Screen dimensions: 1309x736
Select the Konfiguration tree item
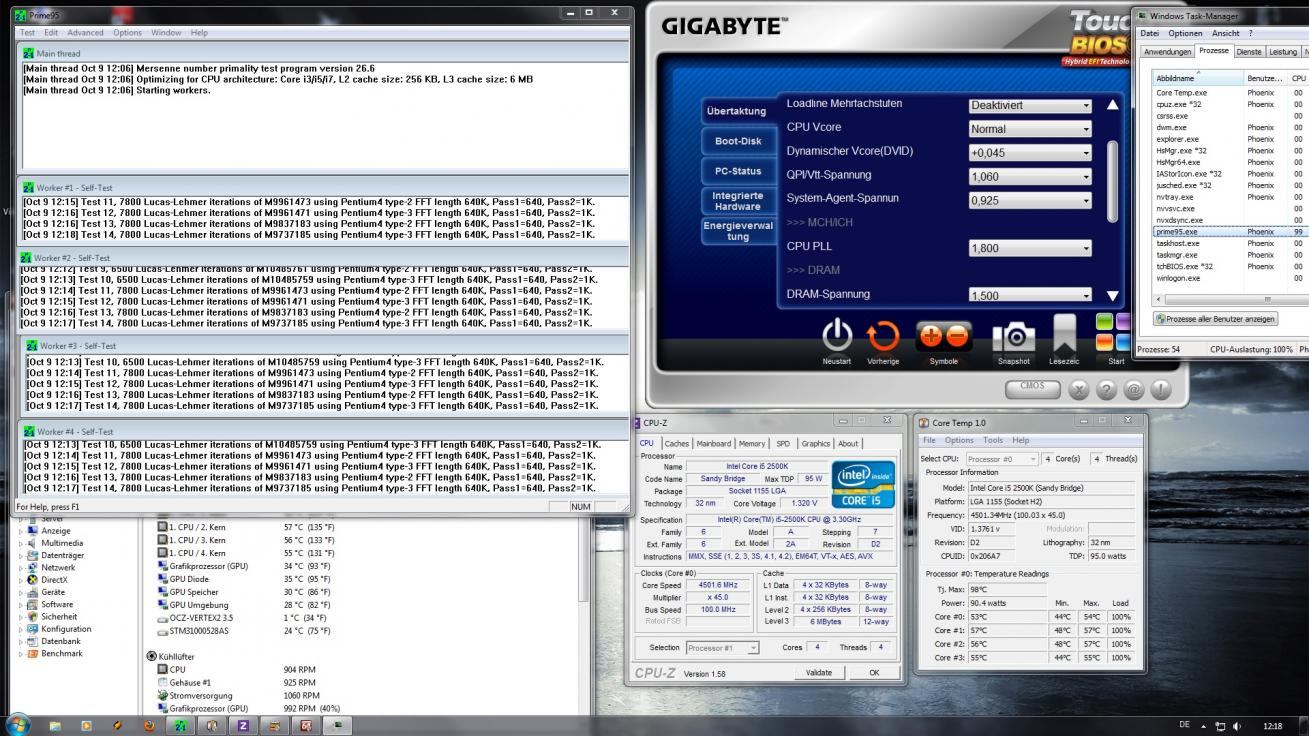(x=66, y=629)
